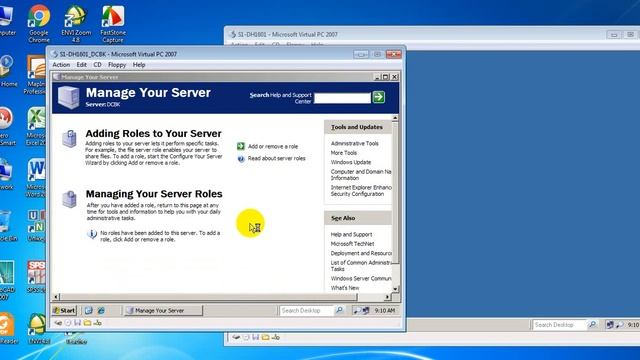
Task: Open Internet Explorer from guest quick launch
Action: (x=101, y=311)
